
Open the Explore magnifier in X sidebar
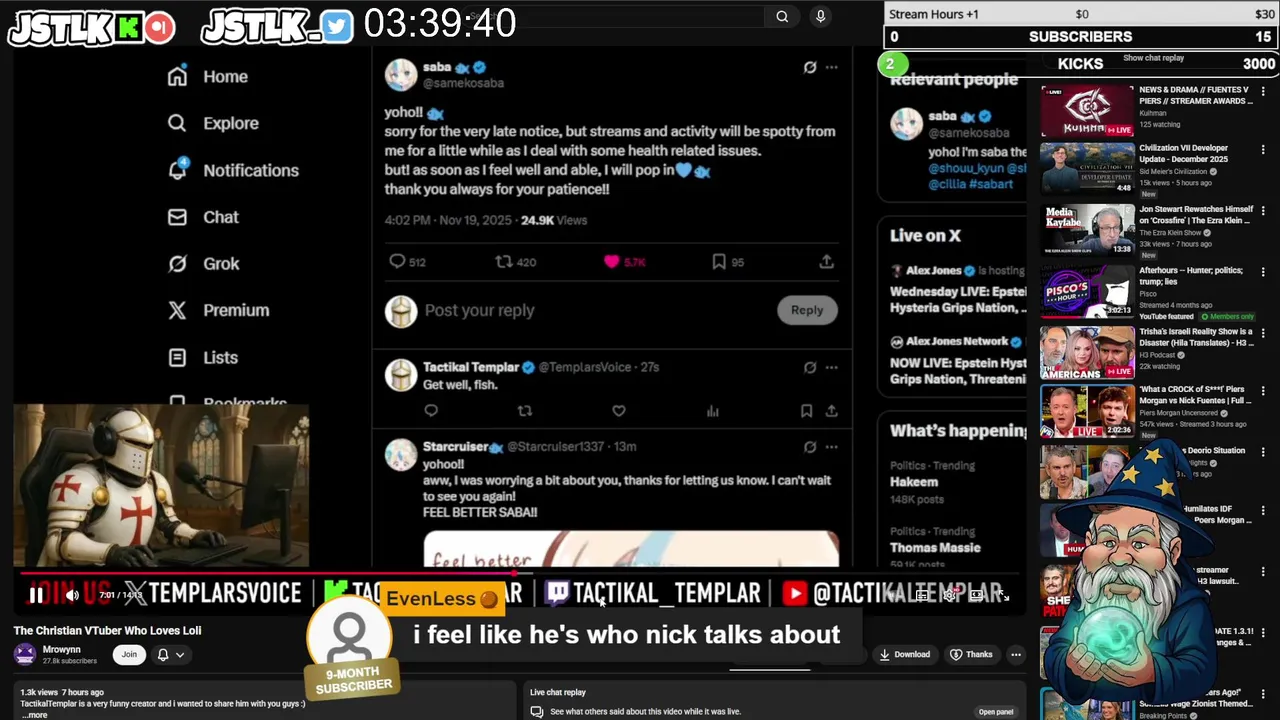(177, 123)
